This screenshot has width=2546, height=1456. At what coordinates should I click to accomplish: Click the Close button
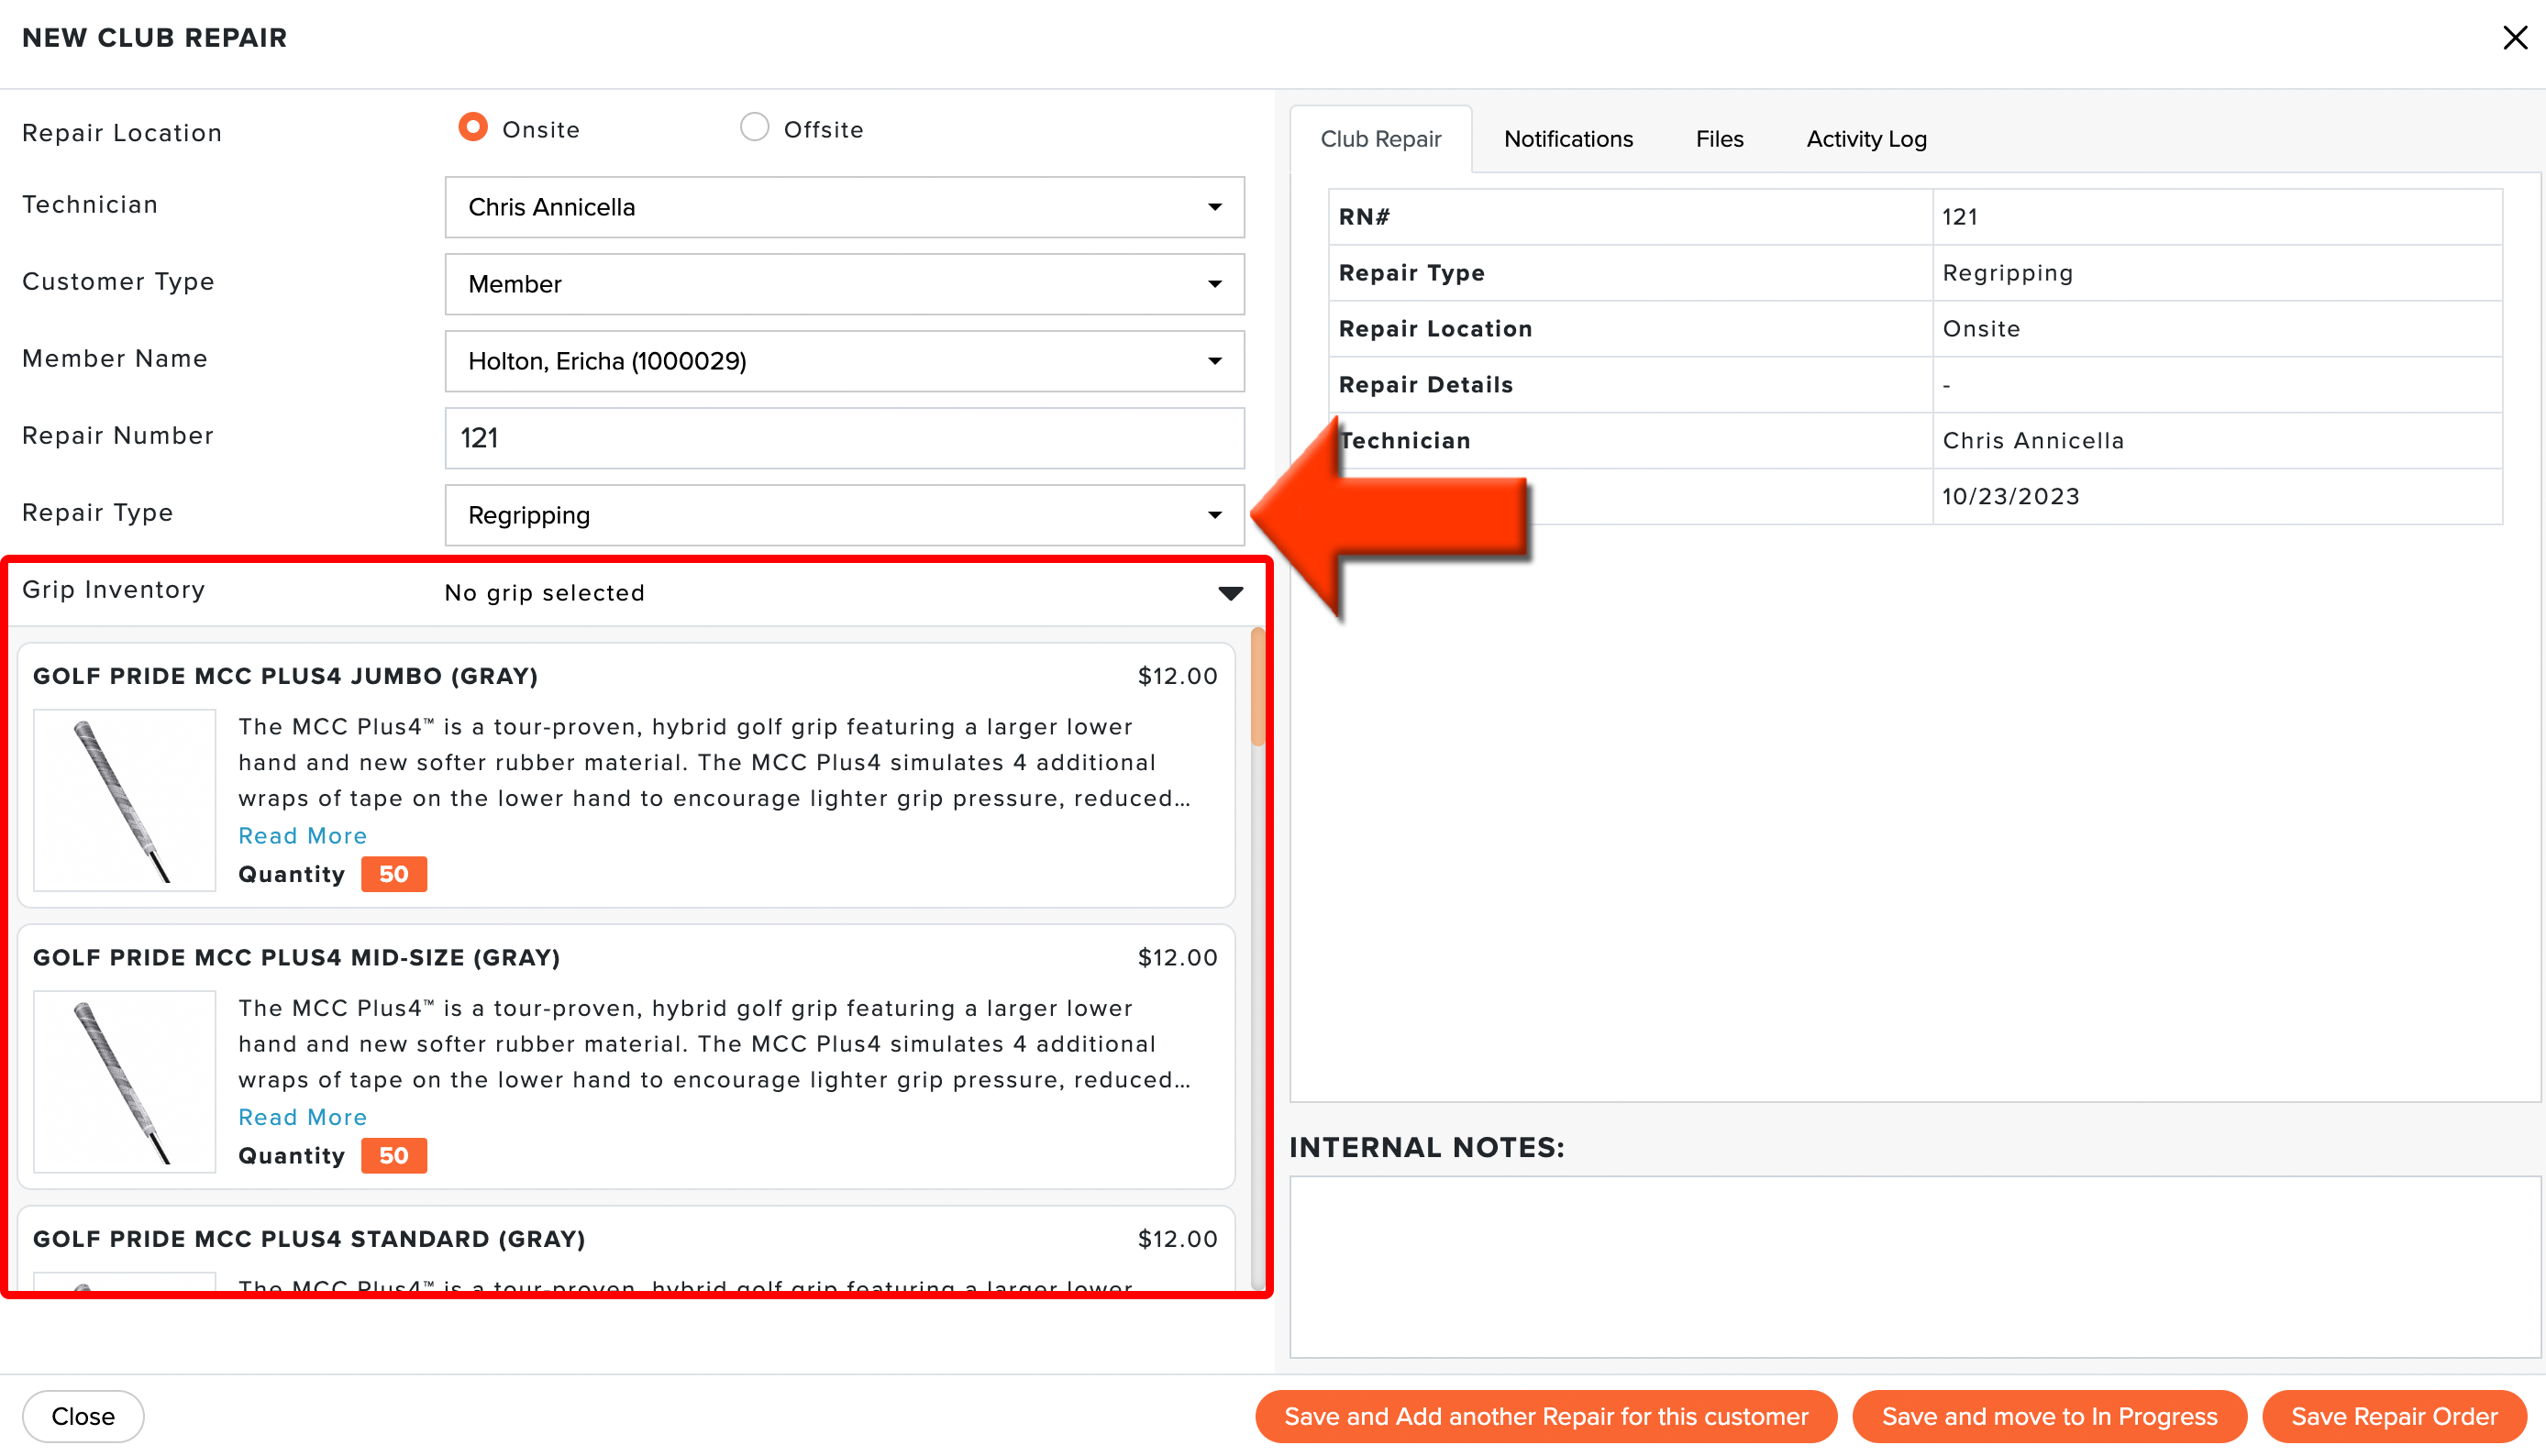pyautogui.click(x=83, y=1416)
